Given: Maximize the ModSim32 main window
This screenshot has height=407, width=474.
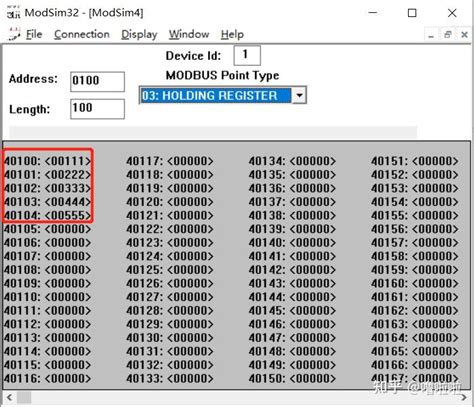Looking at the screenshot, I should tap(412, 13).
